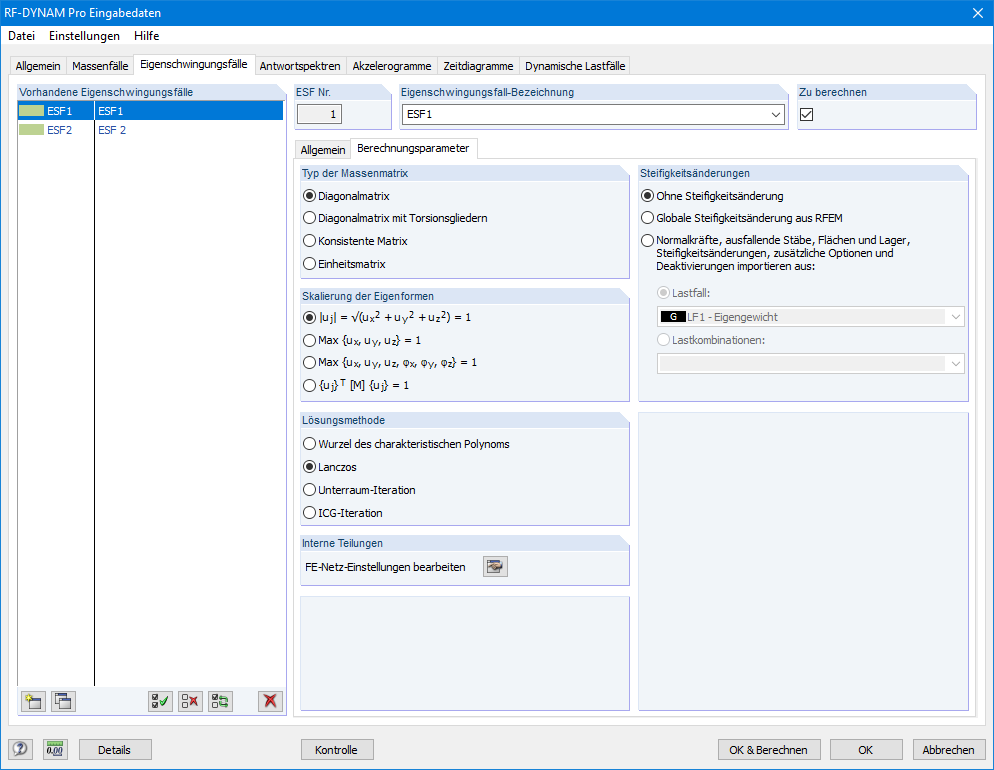The image size is (994, 770).
Task: Switch to the main Allgemein tab
Action: click(38, 66)
